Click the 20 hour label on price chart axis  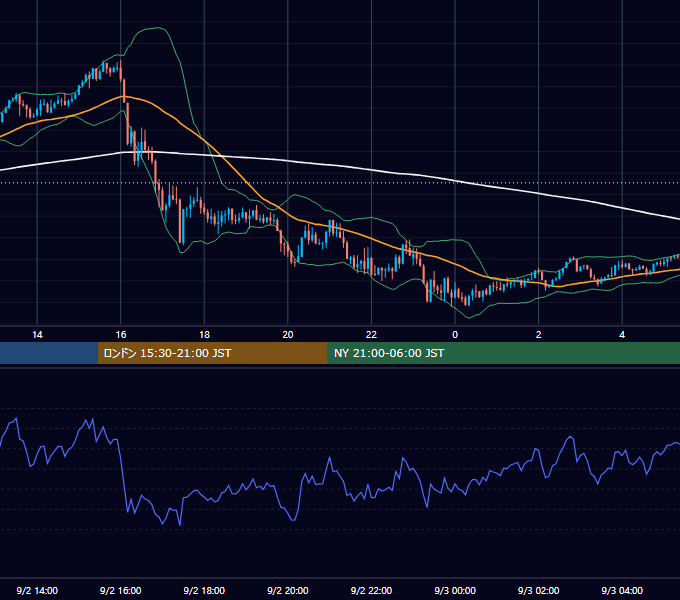288,335
